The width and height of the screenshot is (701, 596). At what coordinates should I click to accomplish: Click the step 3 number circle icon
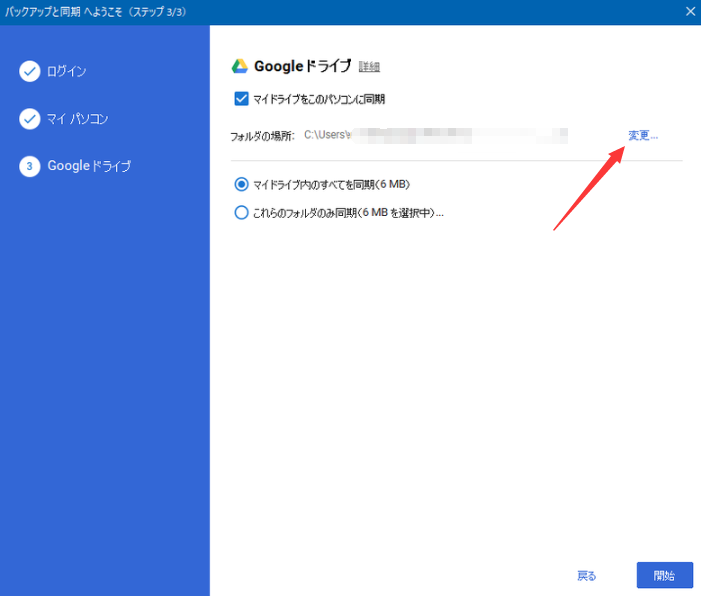point(30,166)
